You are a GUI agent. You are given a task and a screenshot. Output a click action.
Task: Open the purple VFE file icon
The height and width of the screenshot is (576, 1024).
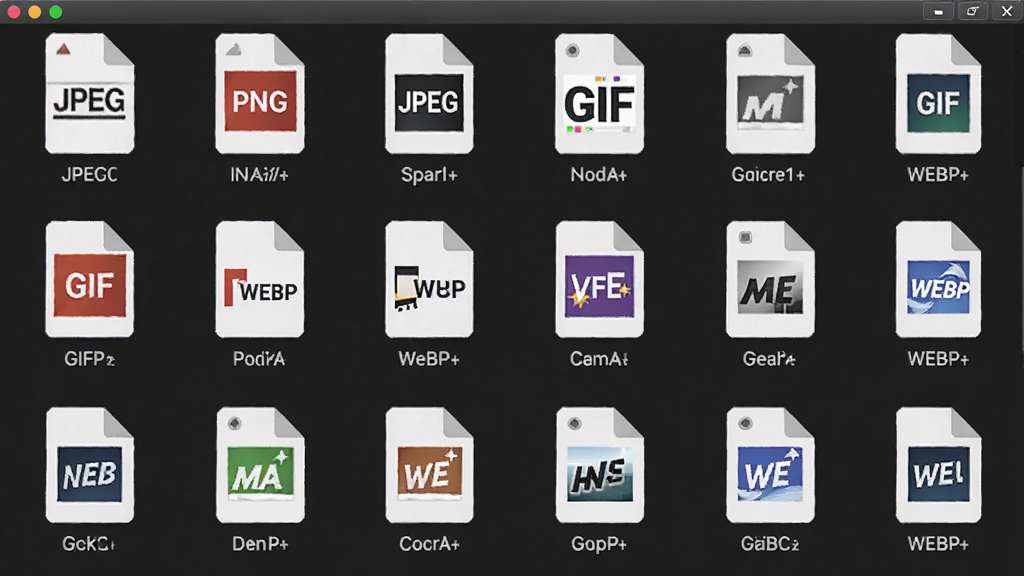600,279
